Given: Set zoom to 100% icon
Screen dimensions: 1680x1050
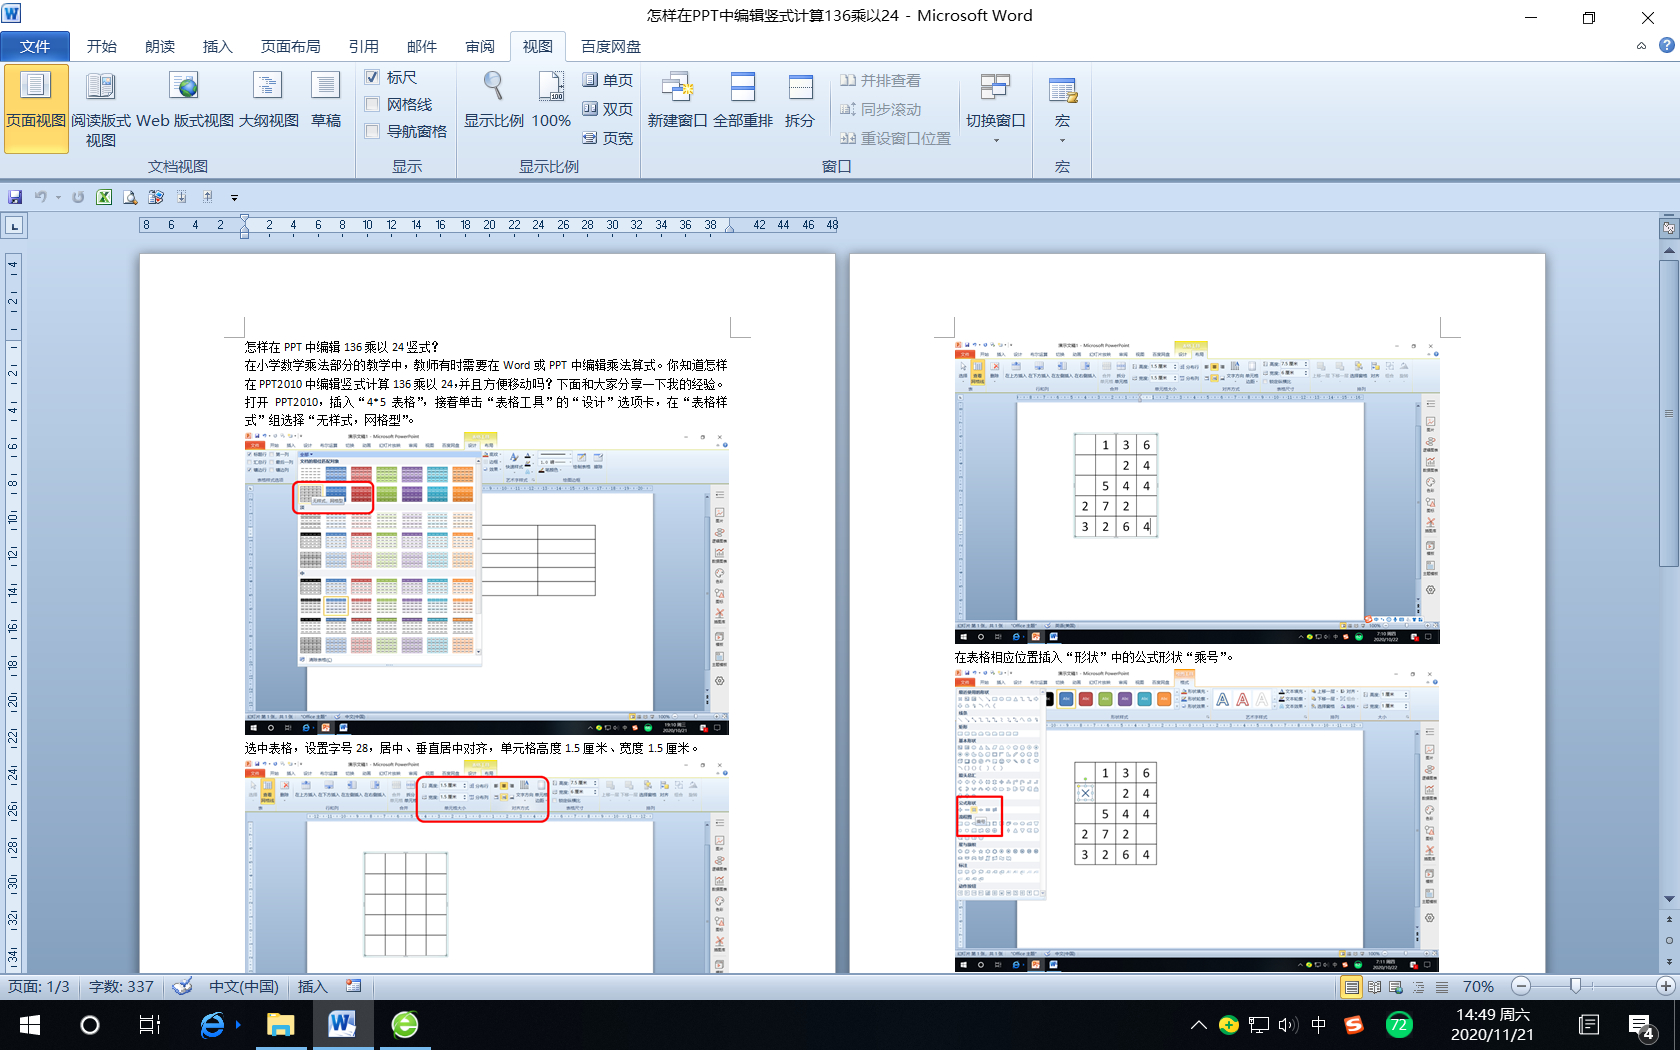Looking at the screenshot, I should [551, 100].
